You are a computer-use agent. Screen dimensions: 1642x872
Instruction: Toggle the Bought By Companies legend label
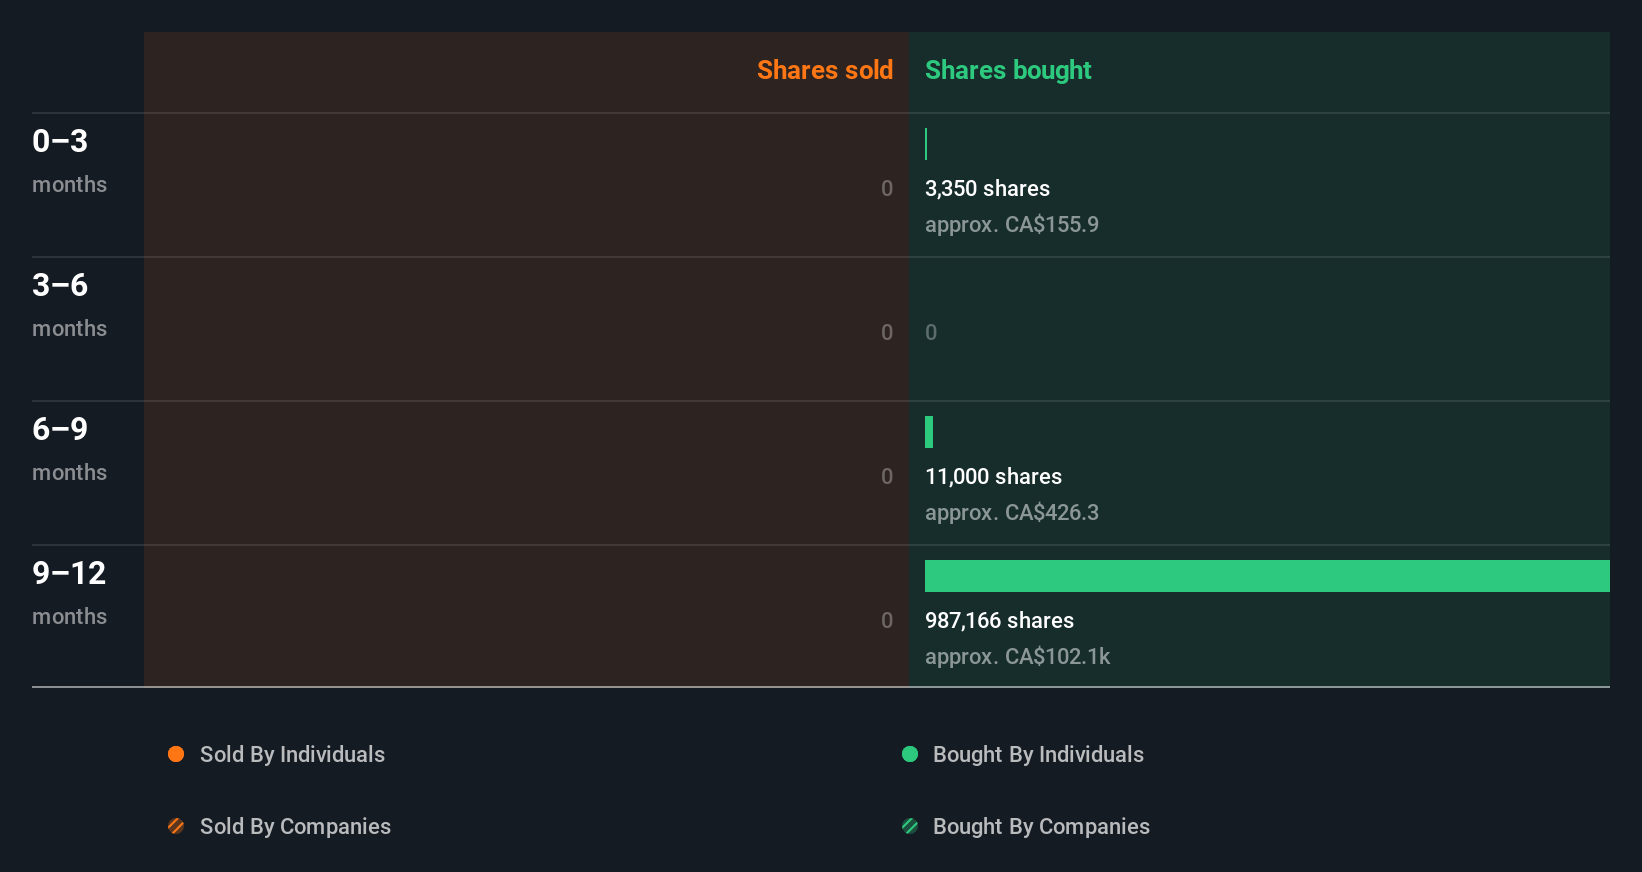pos(1041,826)
